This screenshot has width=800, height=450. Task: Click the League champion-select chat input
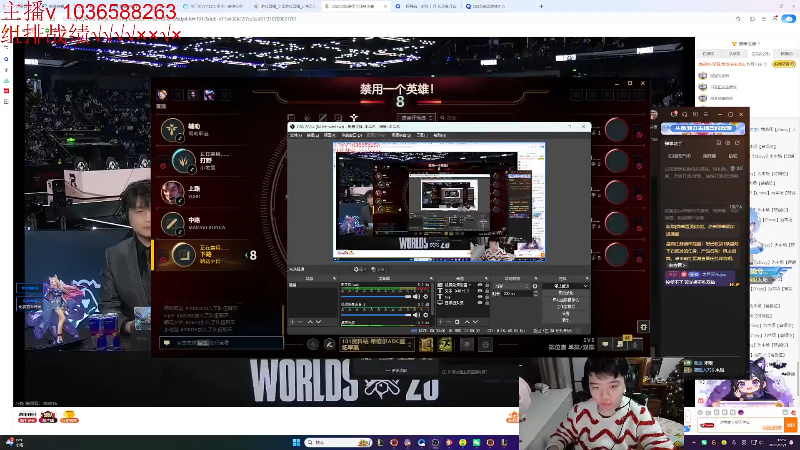(x=221, y=343)
